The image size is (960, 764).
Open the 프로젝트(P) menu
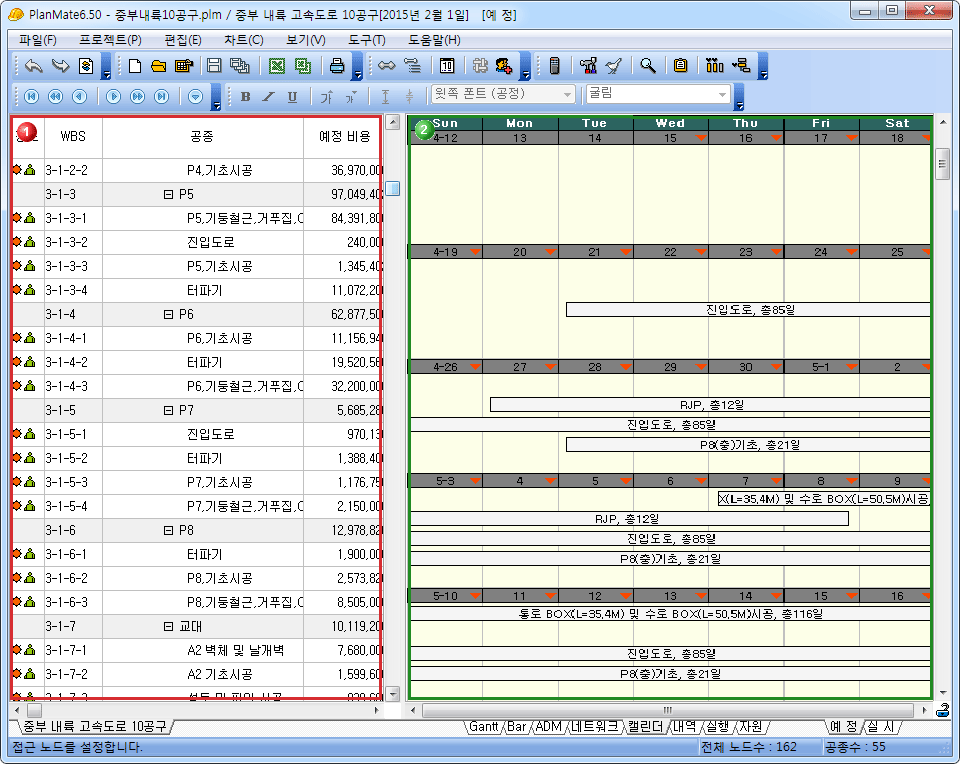tap(110, 40)
